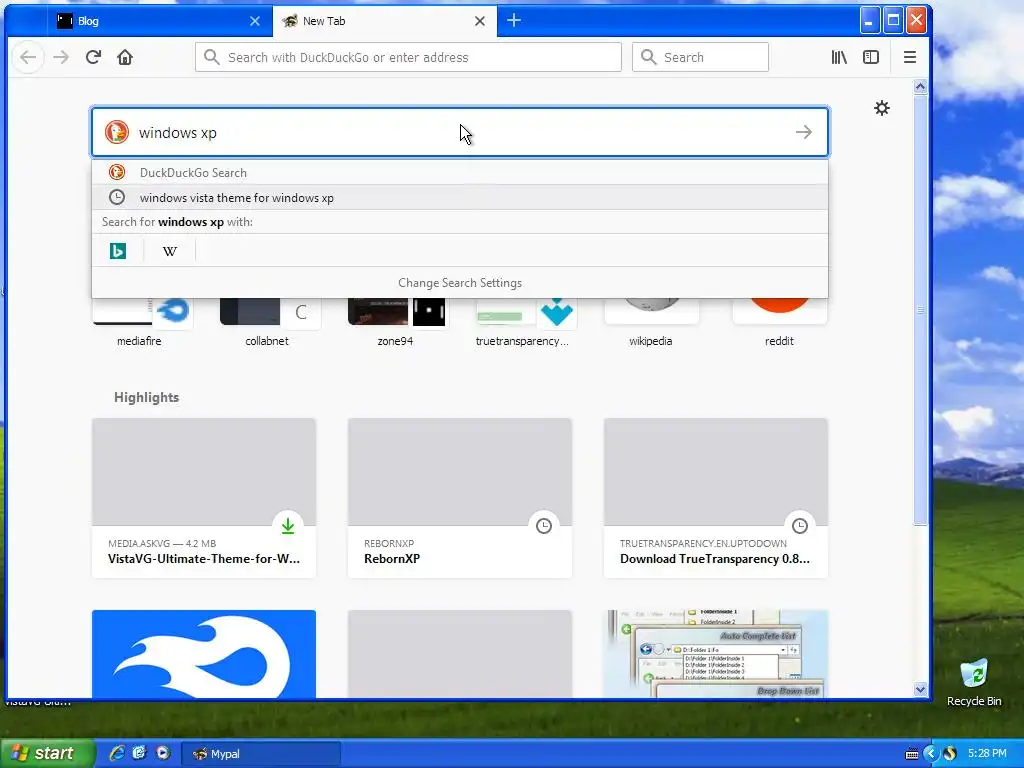Screen dimensions: 1024x768
Task: Open the VistaVG-Ultimate-Theme highlight card
Action: tap(204, 498)
